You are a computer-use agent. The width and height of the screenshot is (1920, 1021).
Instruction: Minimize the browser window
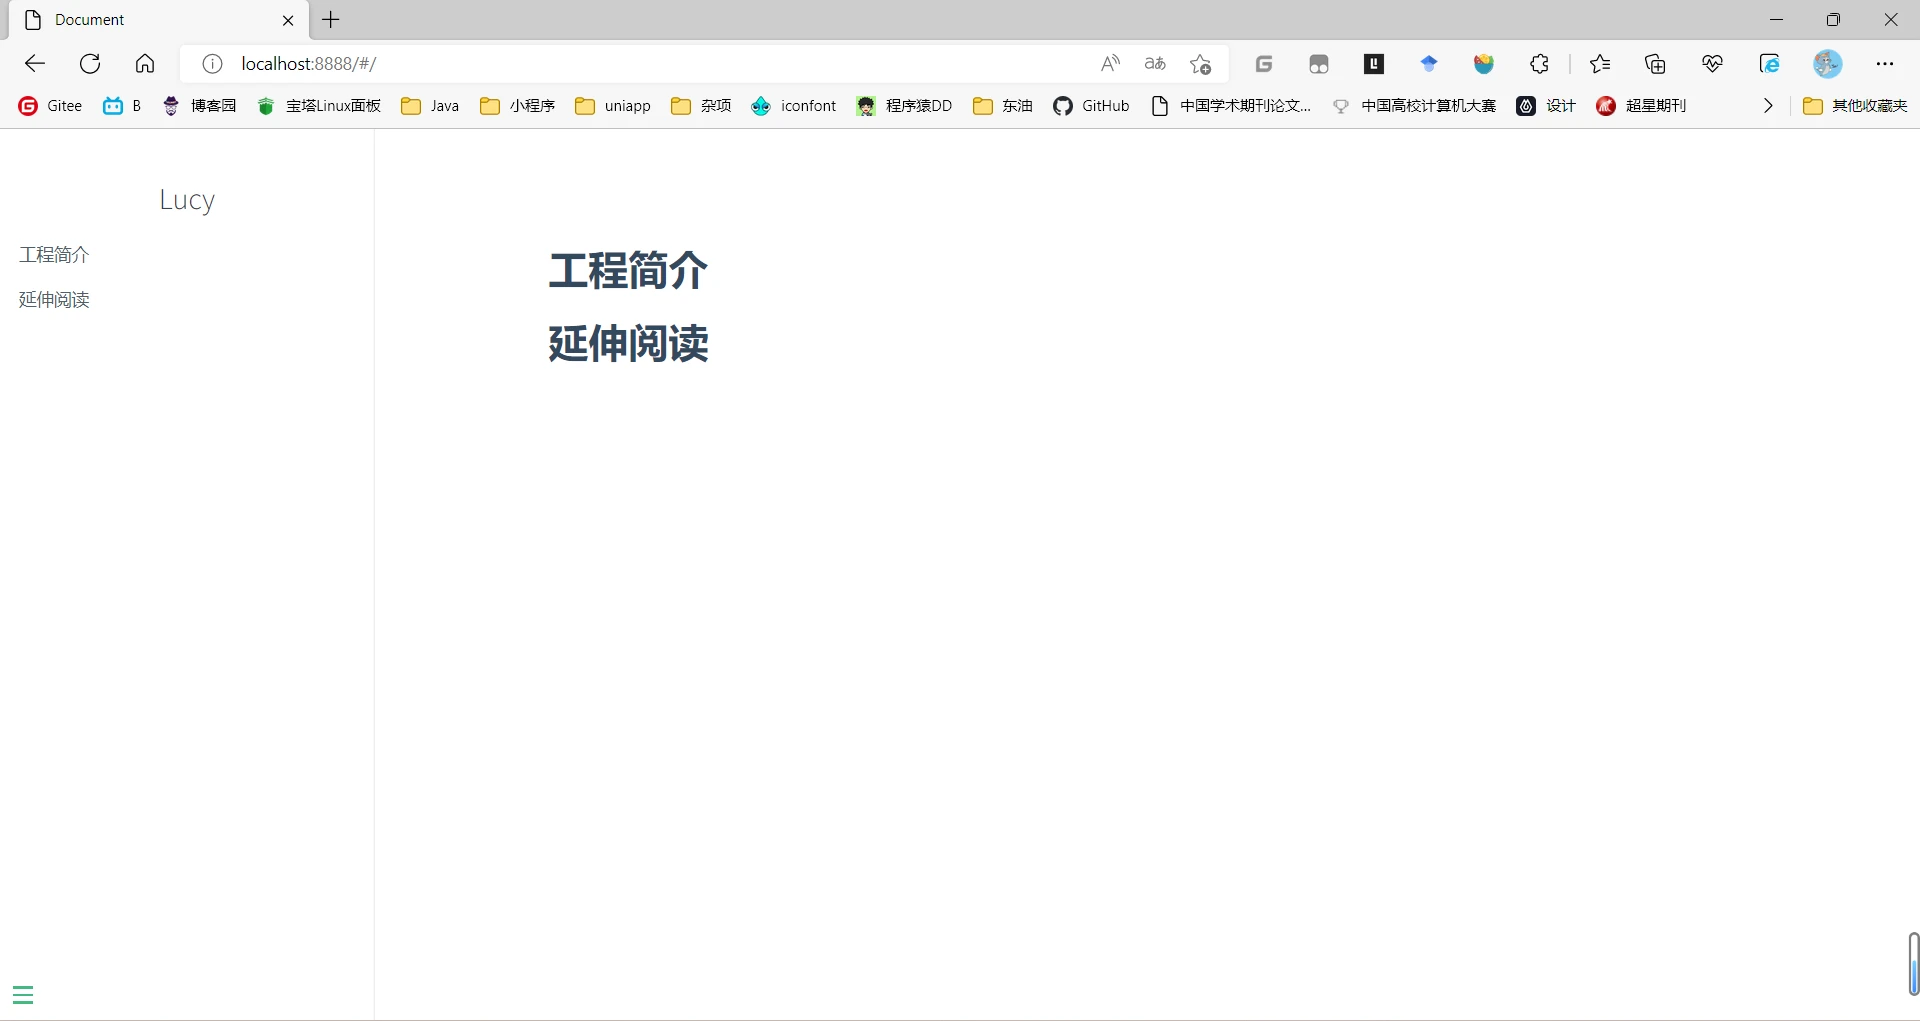[x=1776, y=20]
